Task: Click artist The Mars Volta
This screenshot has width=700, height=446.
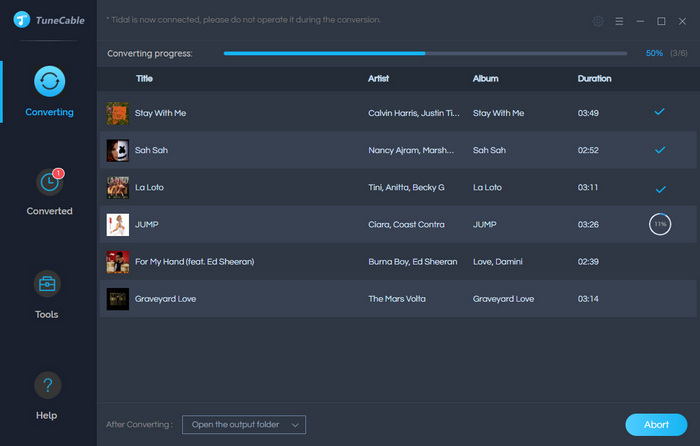Action: tap(397, 299)
